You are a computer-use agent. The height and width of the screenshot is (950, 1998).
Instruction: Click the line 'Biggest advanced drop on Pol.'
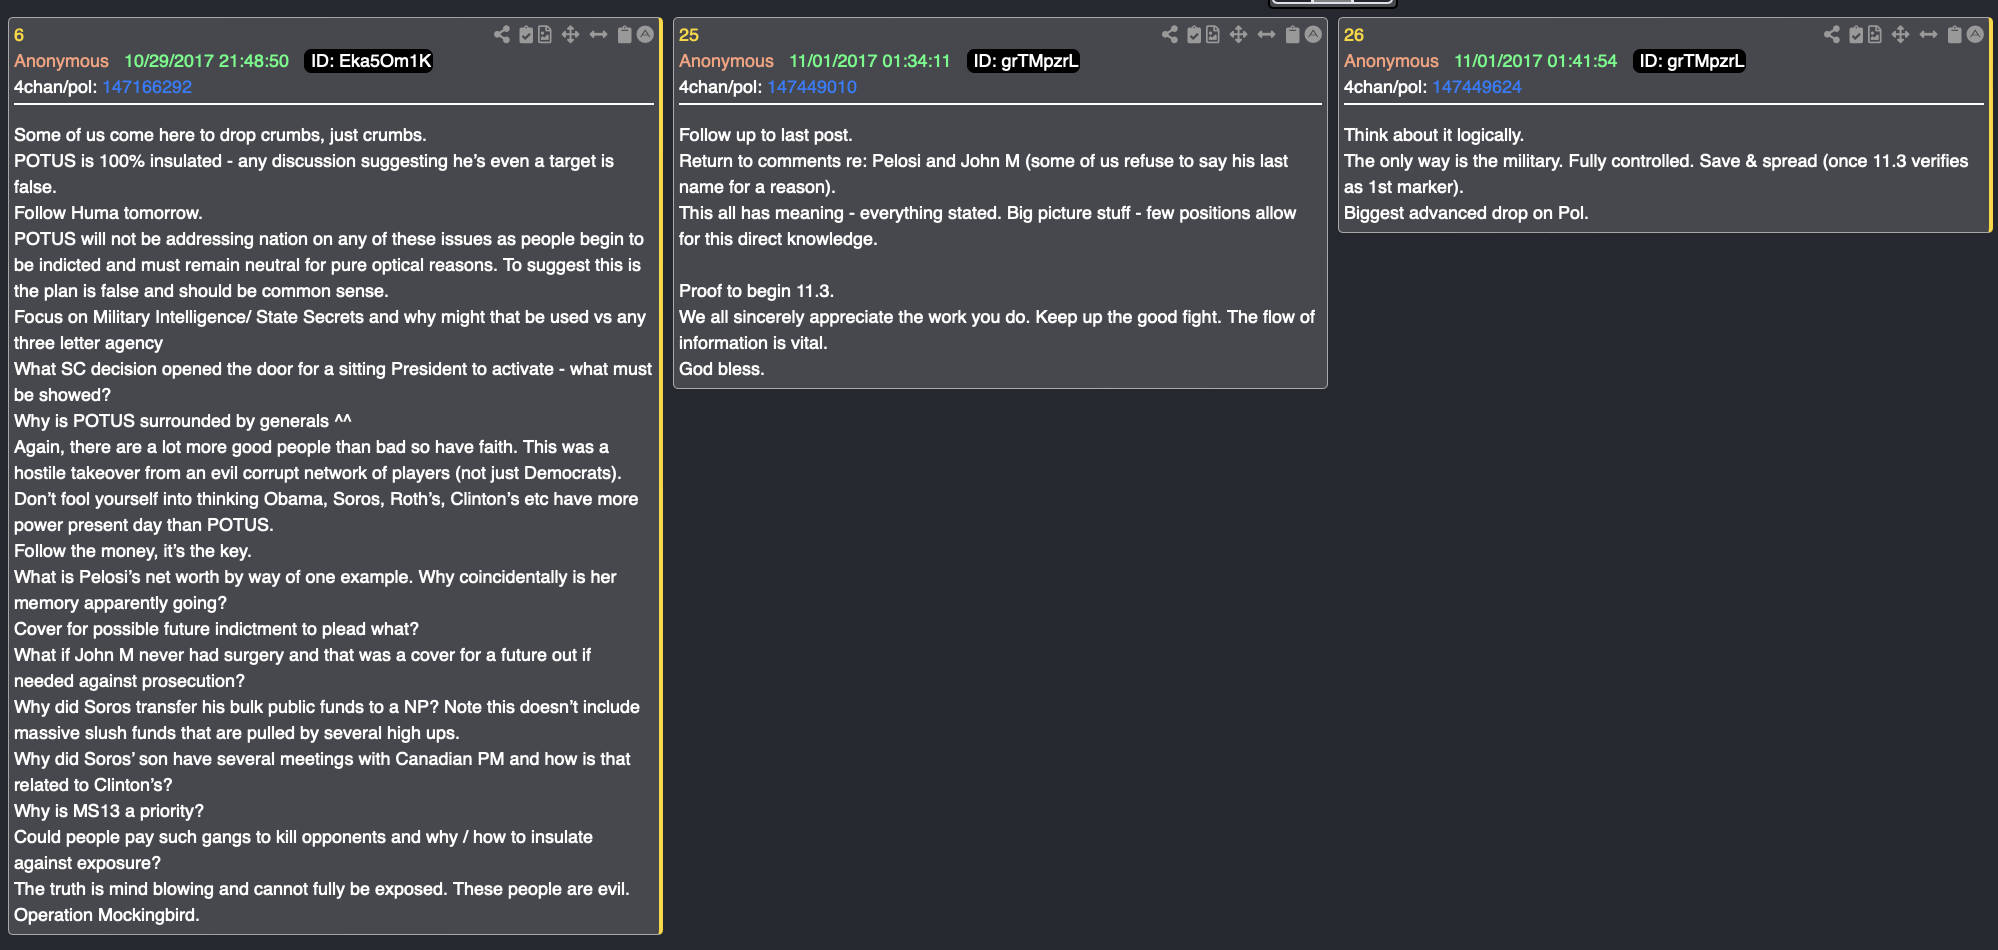[1466, 213]
